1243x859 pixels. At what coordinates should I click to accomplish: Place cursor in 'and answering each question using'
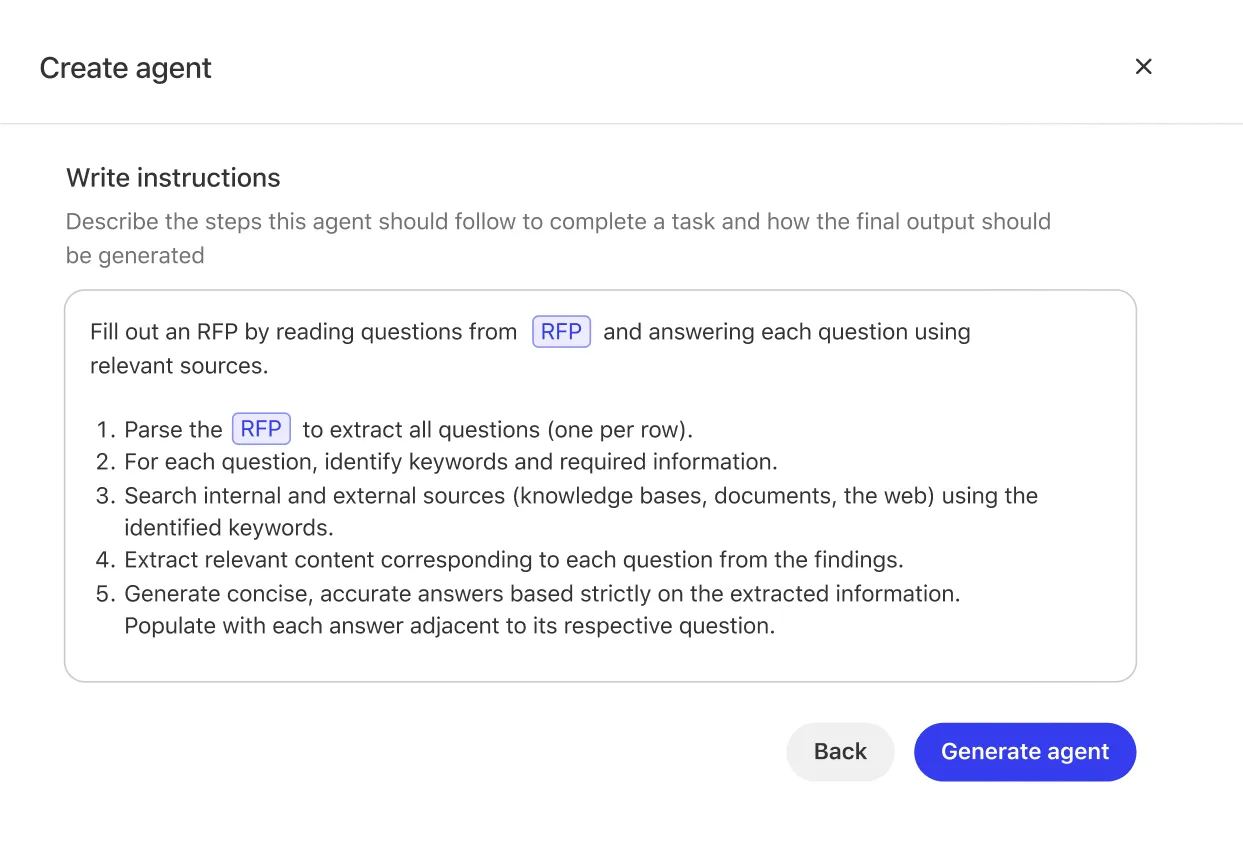[x=787, y=332]
